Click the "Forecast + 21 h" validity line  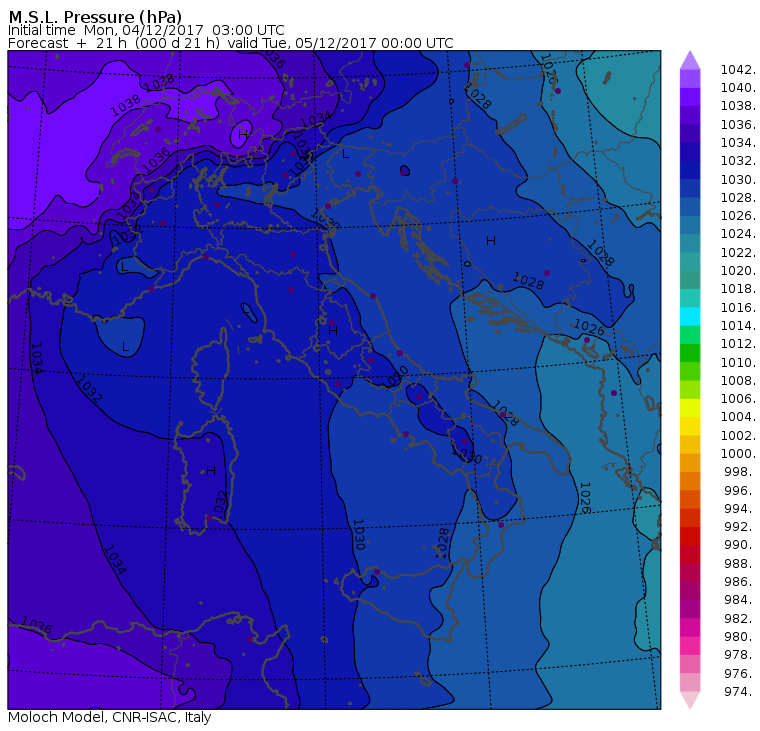point(231,43)
